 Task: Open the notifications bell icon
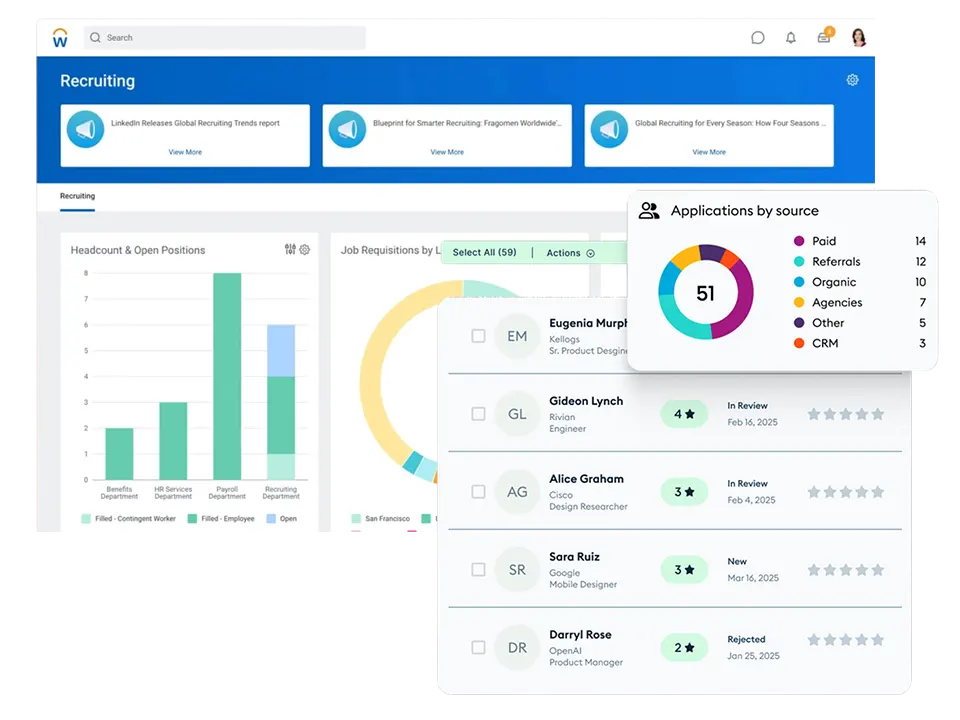tap(791, 38)
